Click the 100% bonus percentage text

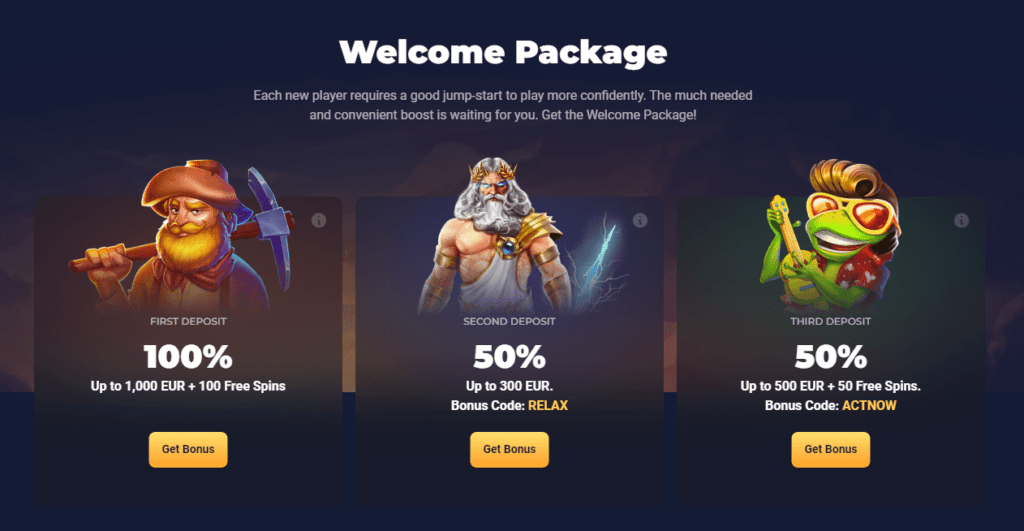tap(188, 357)
